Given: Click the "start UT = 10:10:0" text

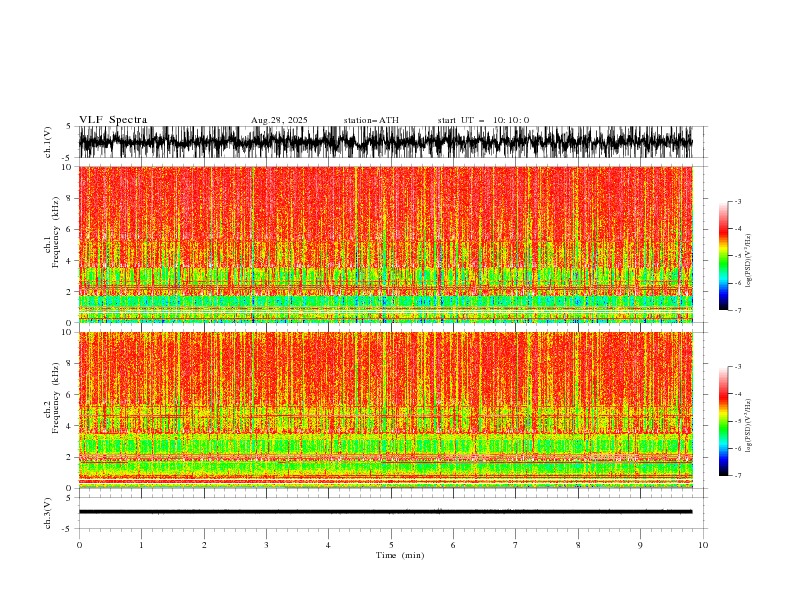Looking at the screenshot, I should tap(483, 120).
